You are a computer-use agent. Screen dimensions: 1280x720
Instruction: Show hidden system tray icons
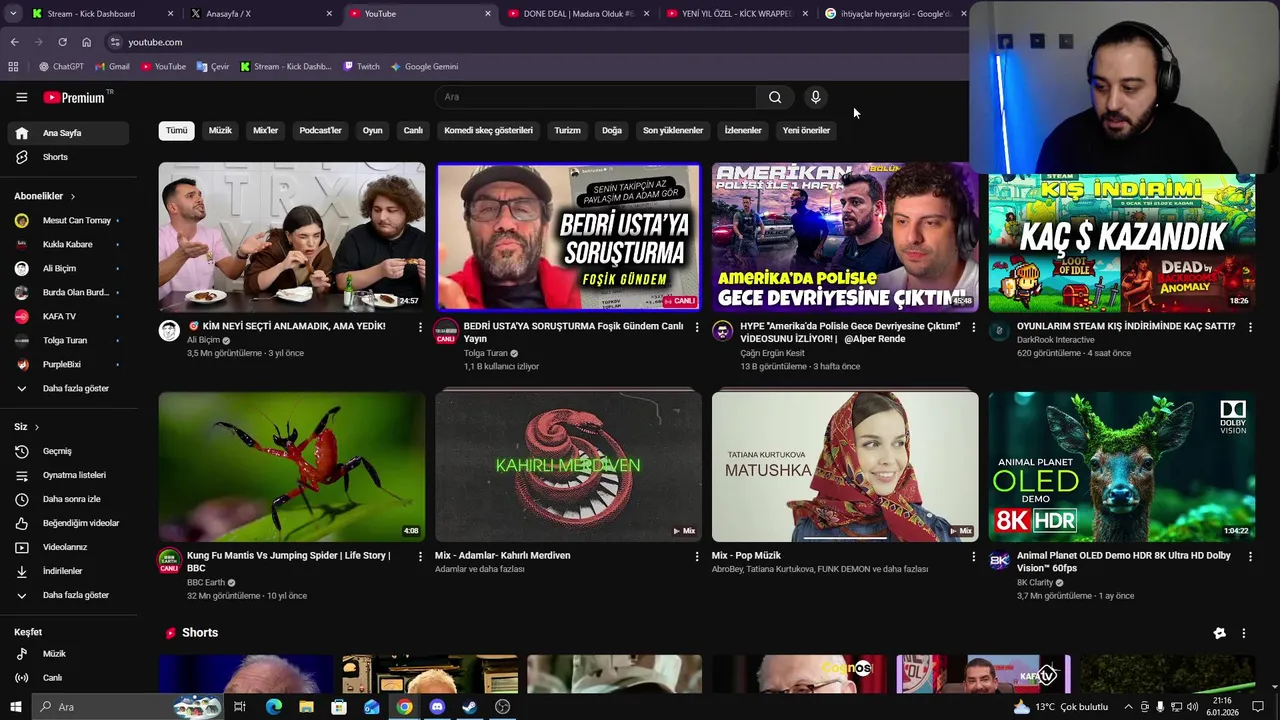point(1128,707)
